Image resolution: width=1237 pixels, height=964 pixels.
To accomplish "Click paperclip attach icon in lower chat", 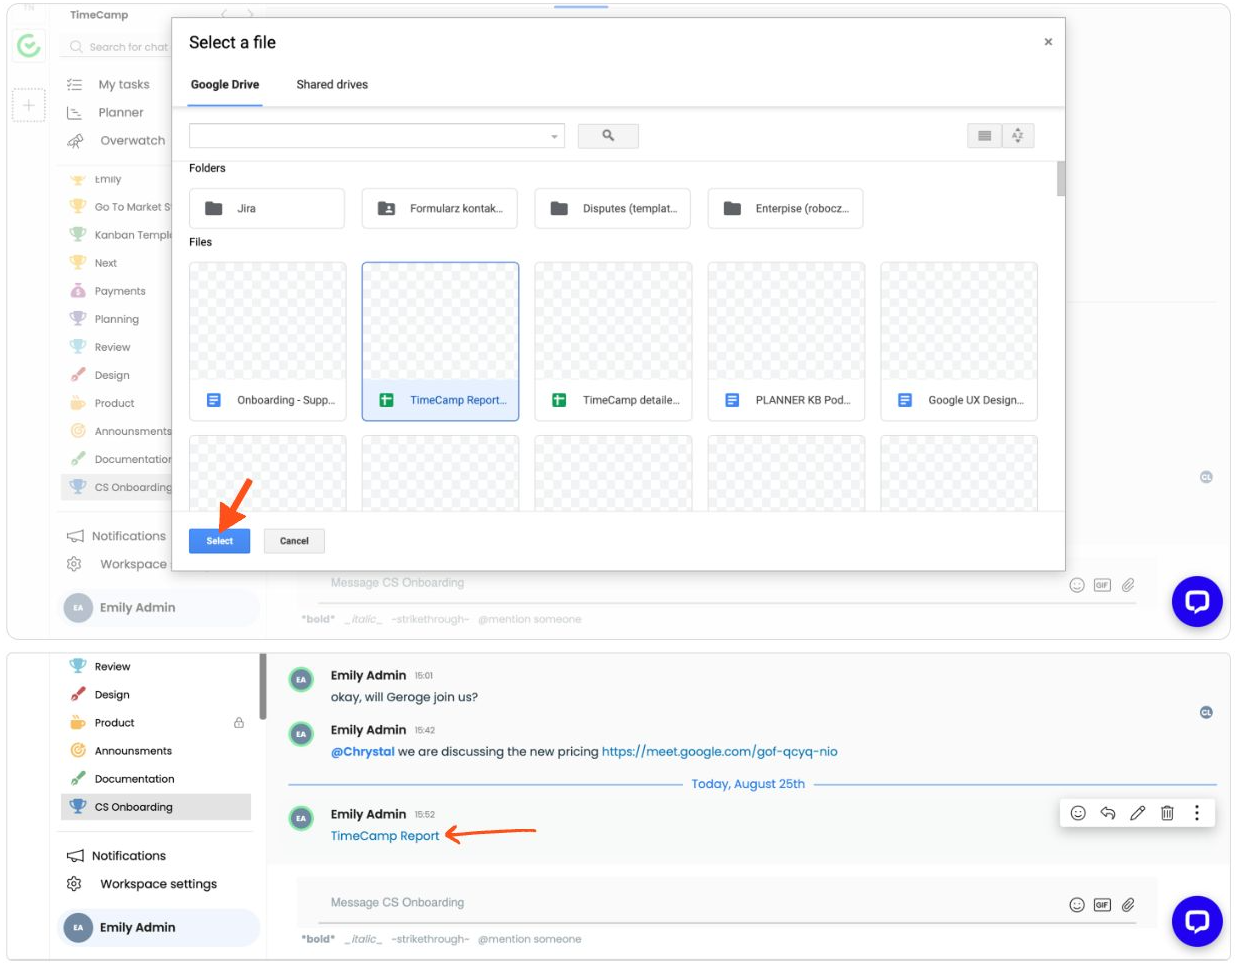I will coord(1128,905).
